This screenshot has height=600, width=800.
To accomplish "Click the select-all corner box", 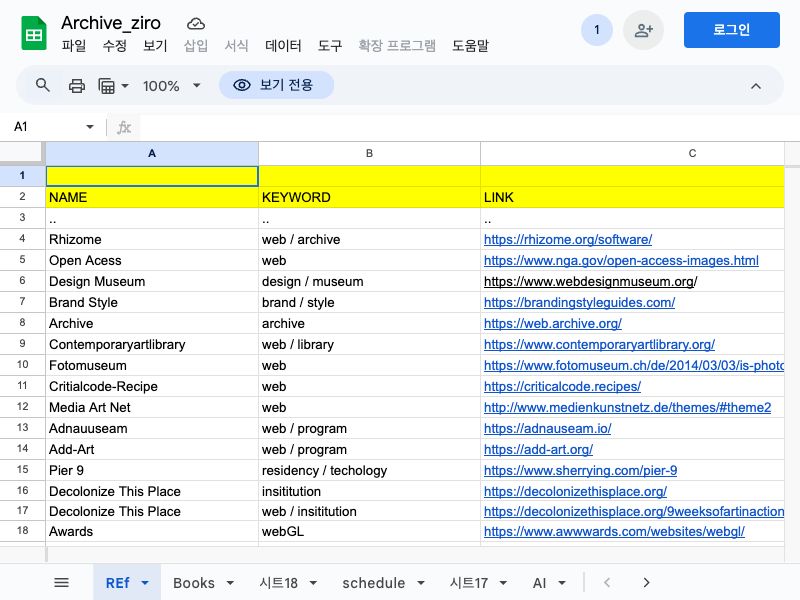I will point(21,152).
